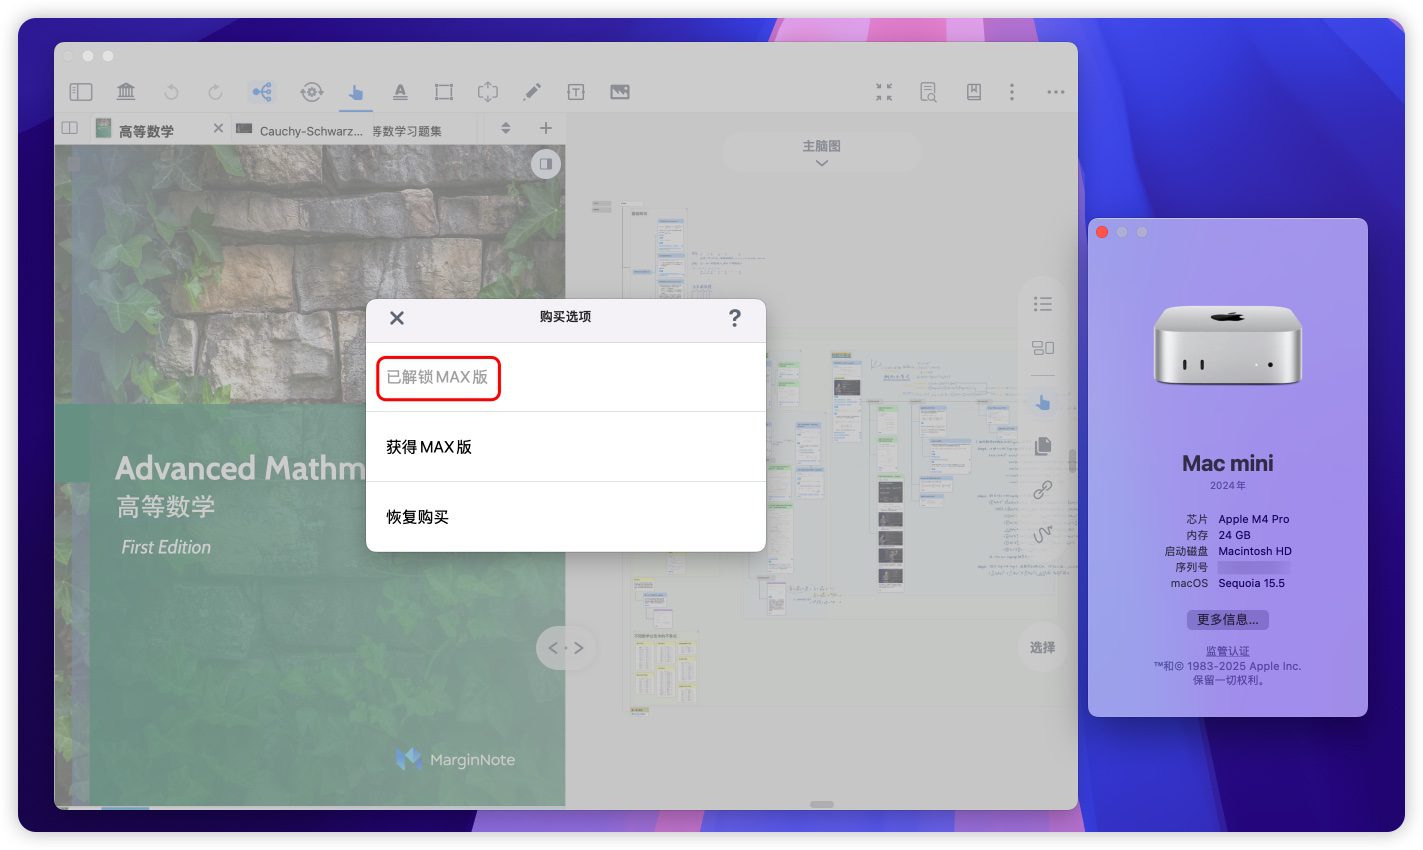The width and height of the screenshot is (1423, 850).
Task: Choose 恢复购买 option
Action: (x=566, y=517)
